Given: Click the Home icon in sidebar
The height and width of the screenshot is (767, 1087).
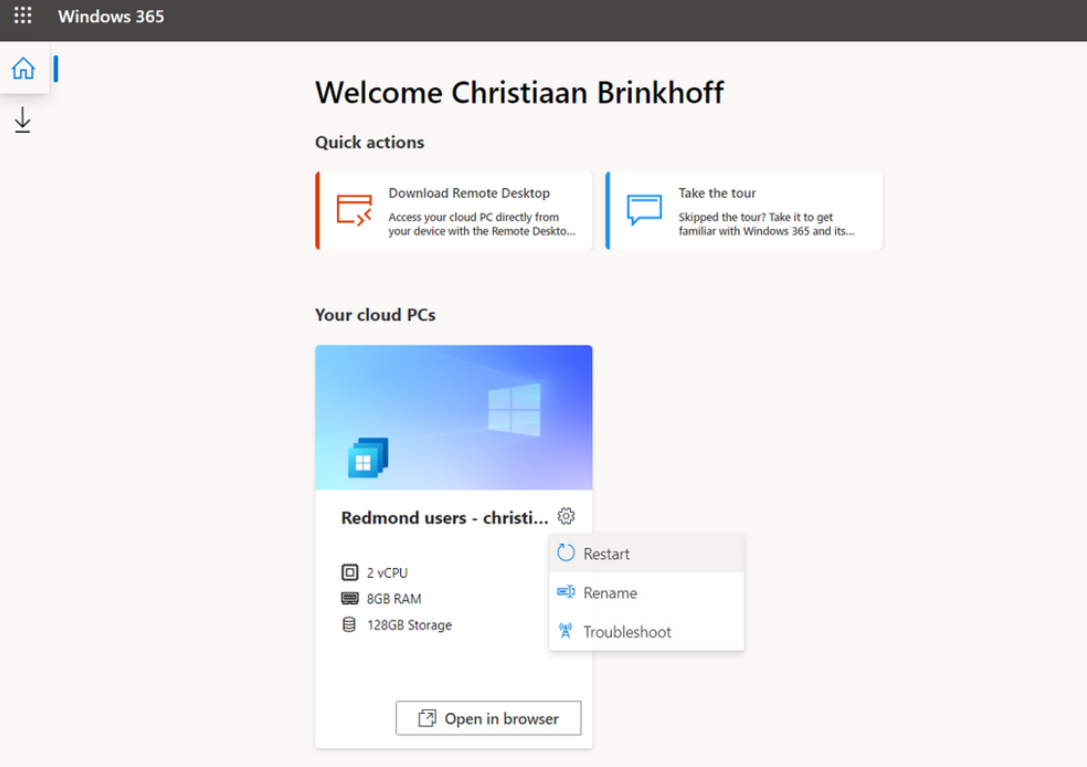Looking at the screenshot, I should pyautogui.click(x=23, y=69).
